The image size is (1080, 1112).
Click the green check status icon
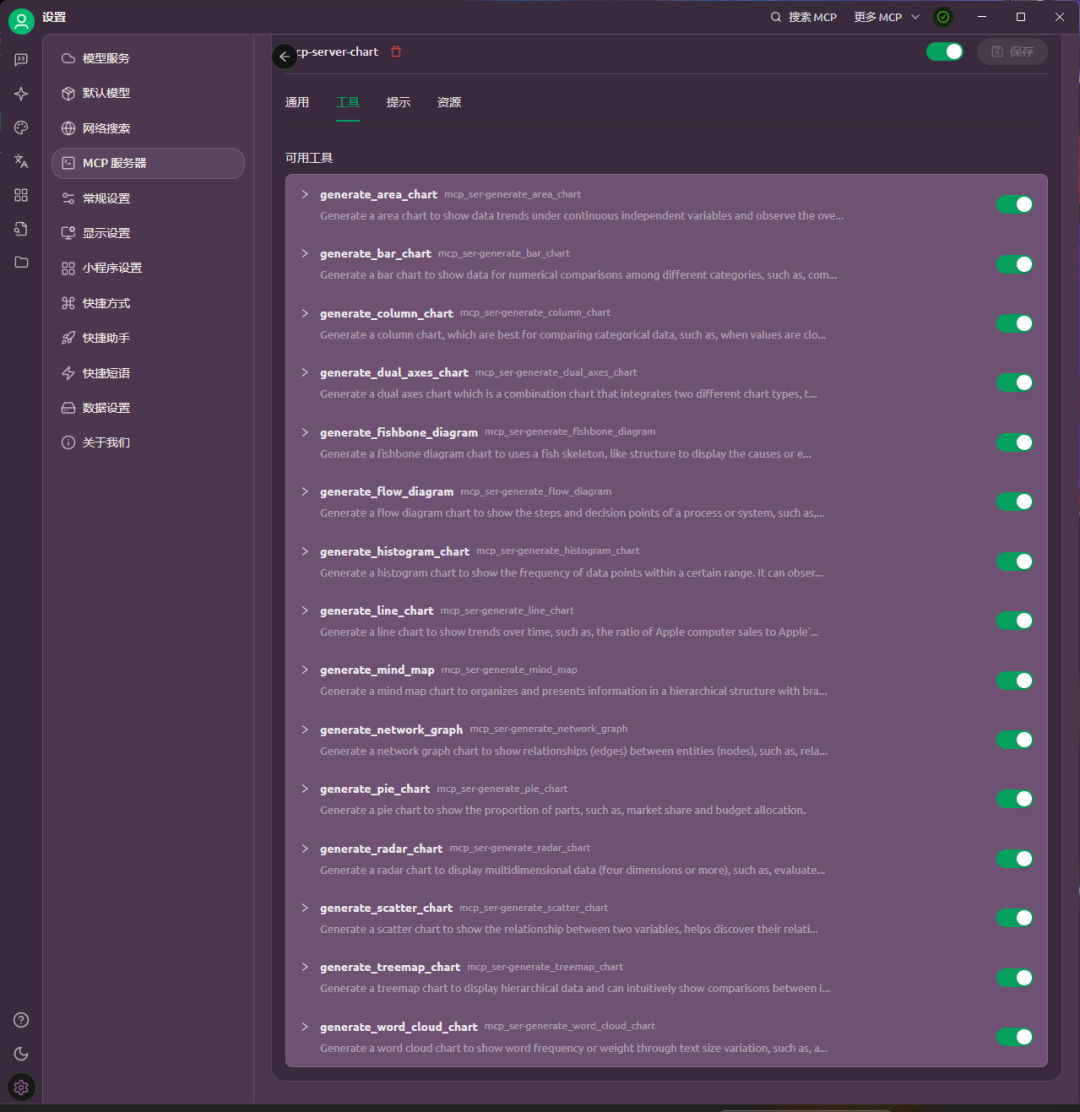pyautogui.click(x=943, y=17)
